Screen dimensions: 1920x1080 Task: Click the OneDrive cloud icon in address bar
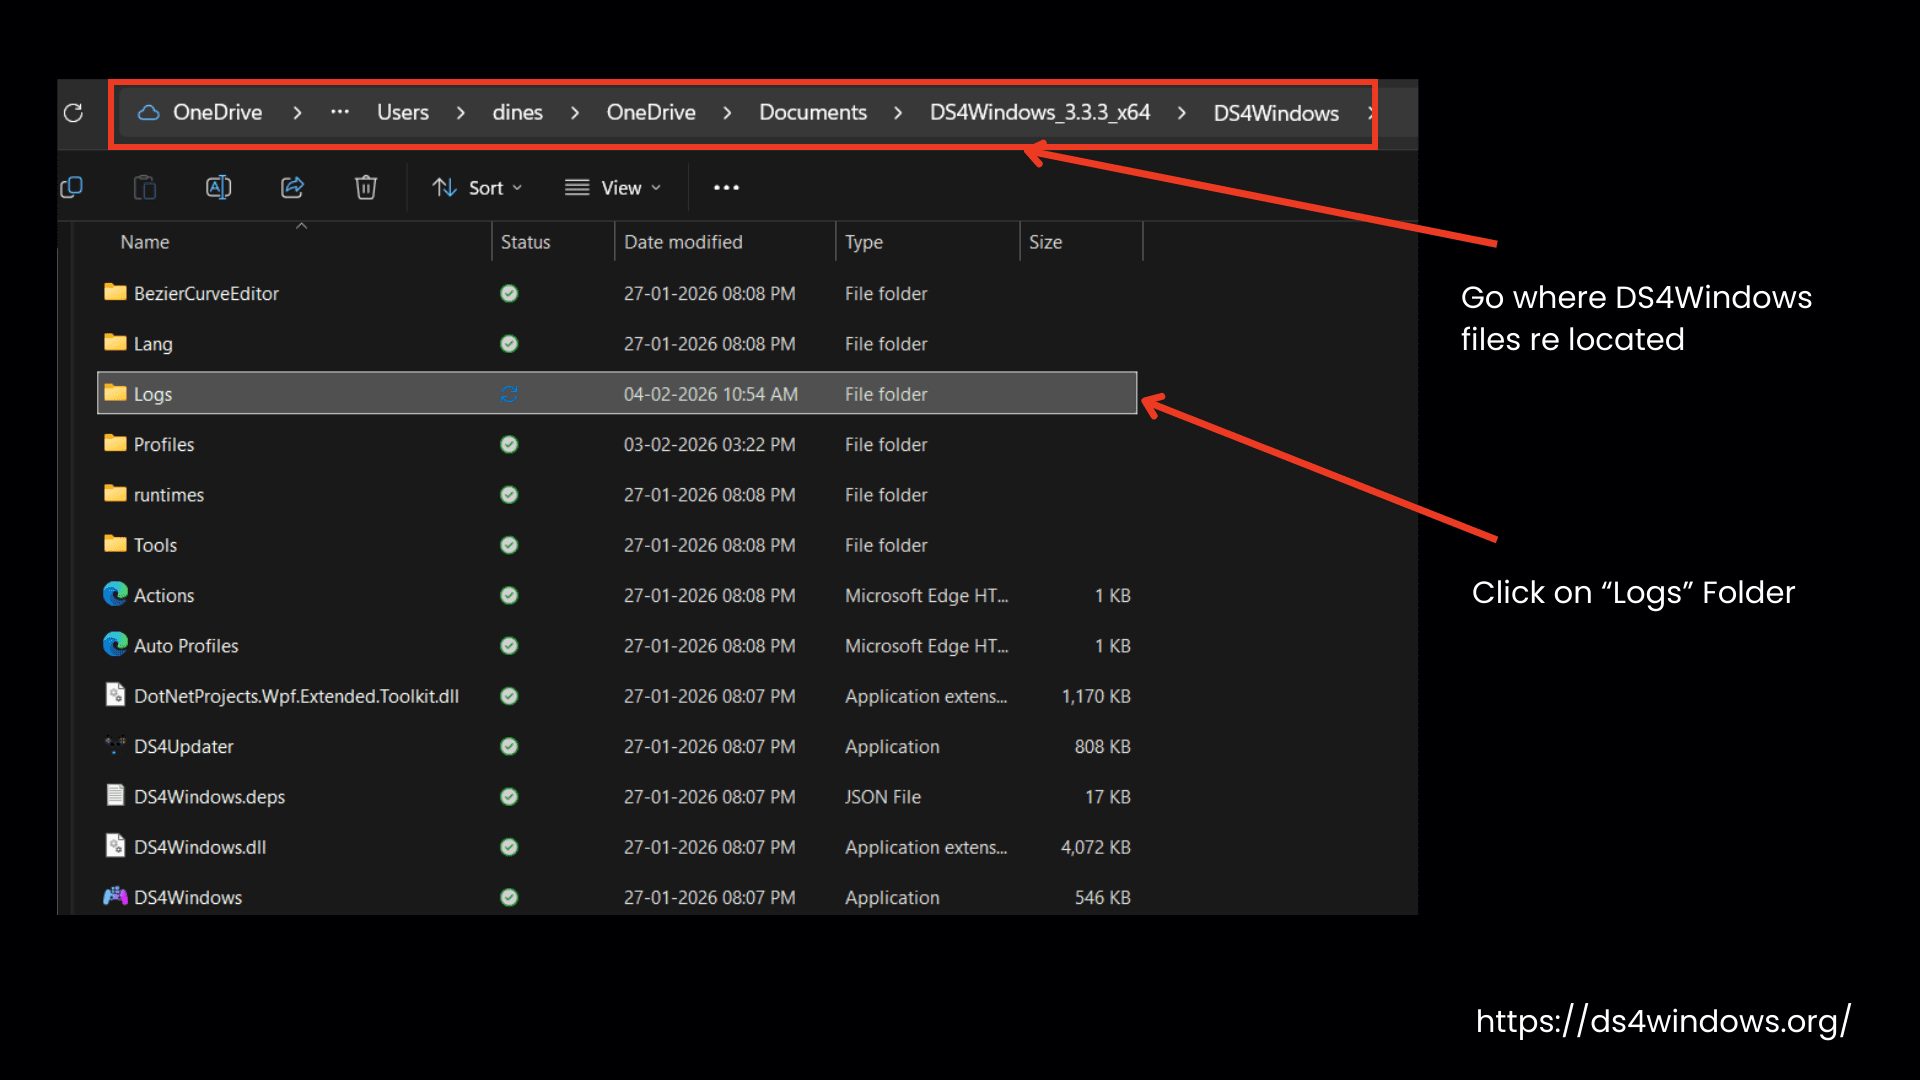(x=149, y=112)
